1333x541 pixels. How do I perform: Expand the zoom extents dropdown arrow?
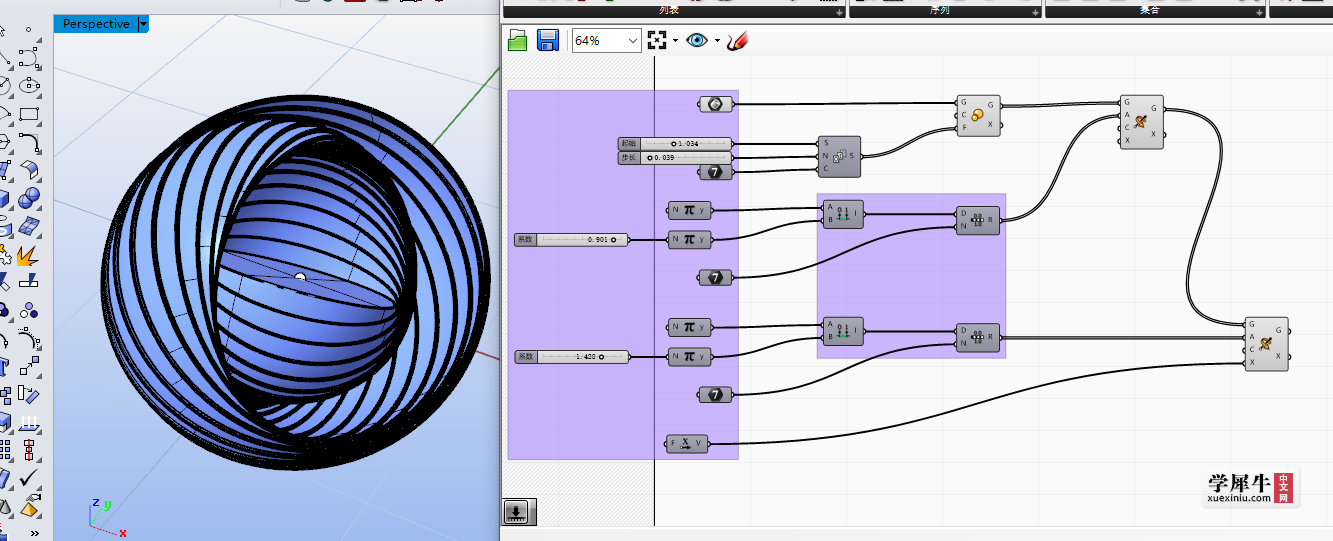tap(675, 41)
